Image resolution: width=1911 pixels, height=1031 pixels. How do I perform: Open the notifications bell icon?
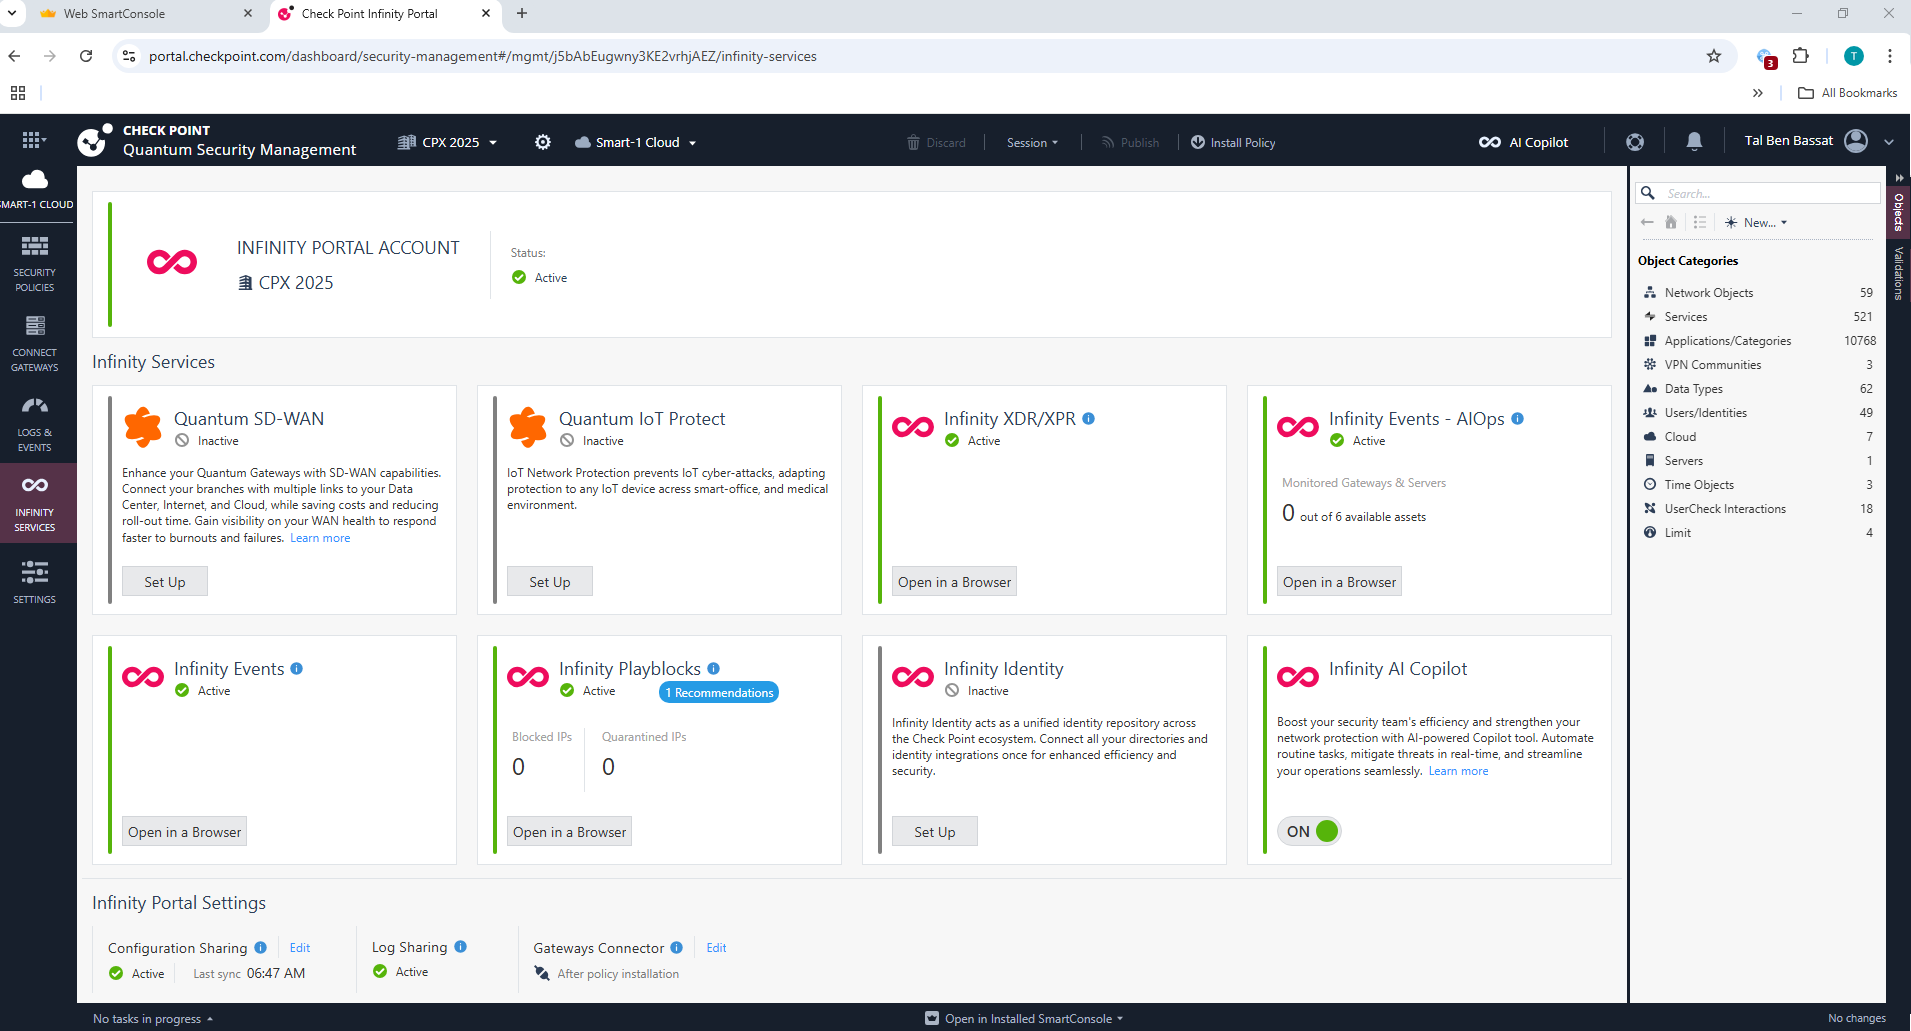tap(1693, 141)
